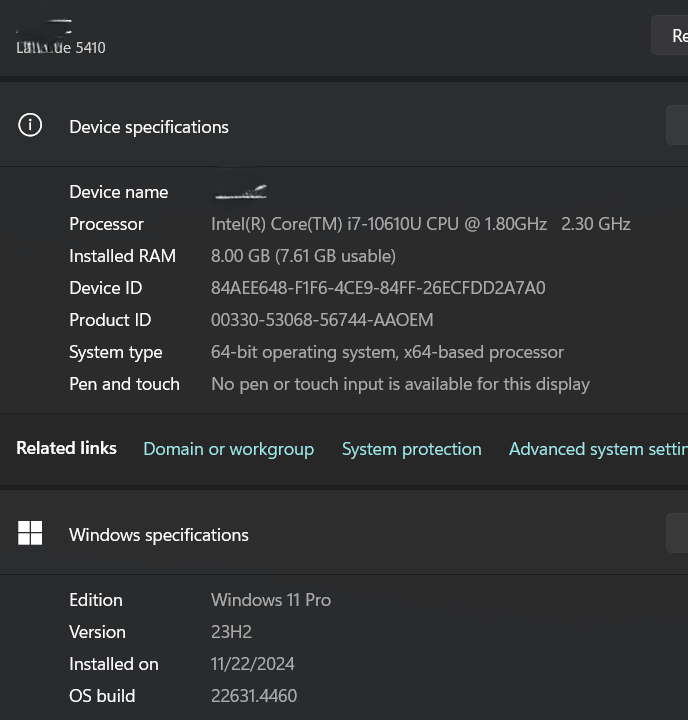The image size is (688, 720).
Task: Click the Device specifications info icon
Action: coord(30,125)
